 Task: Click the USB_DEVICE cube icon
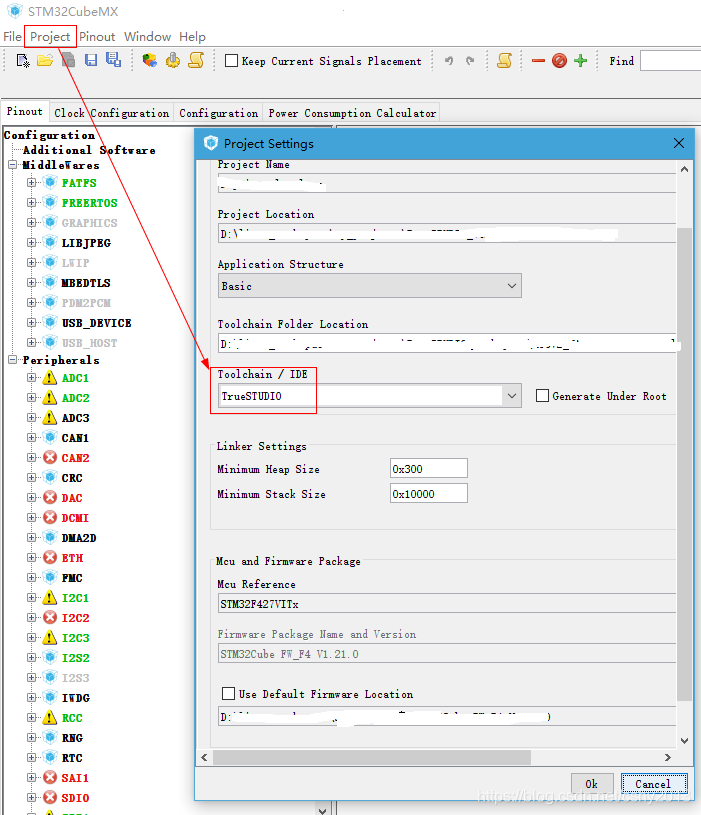(50, 322)
